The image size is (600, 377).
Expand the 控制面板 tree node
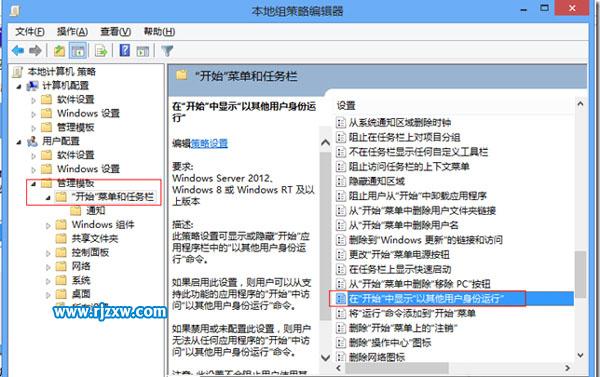tap(48, 253)
